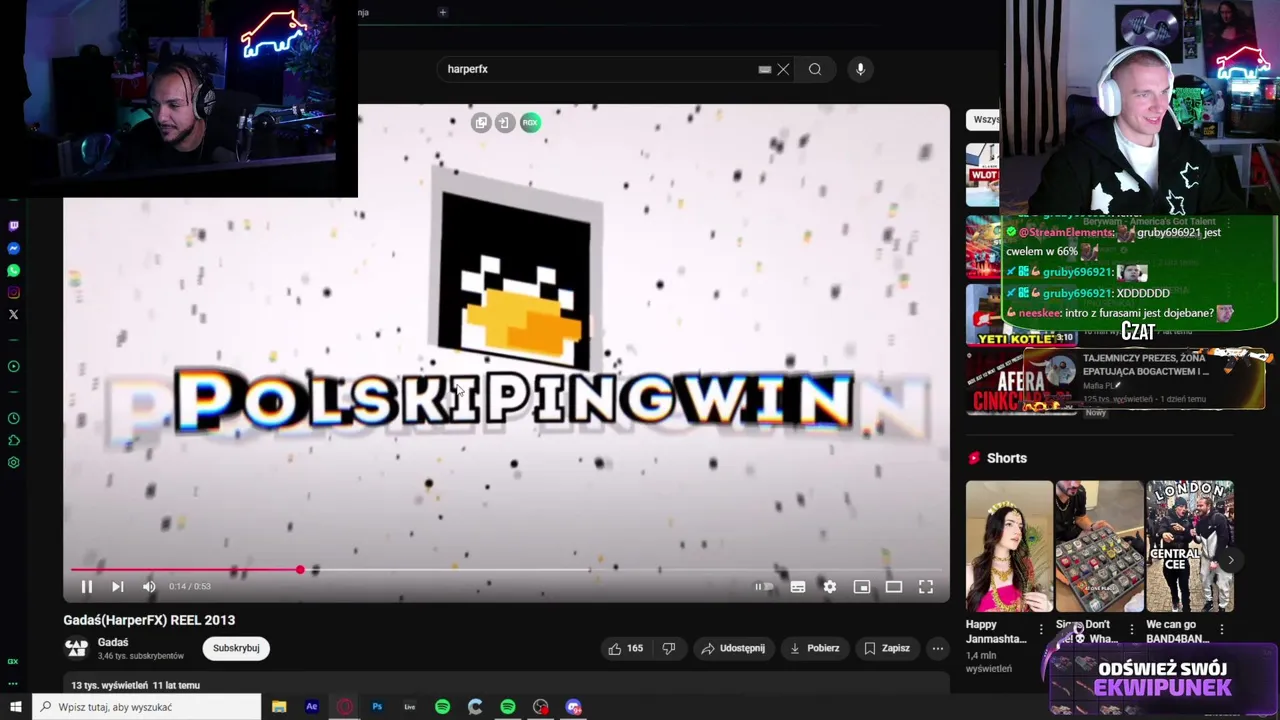Click the search magnifier button
Viewport: 1280px width, 720px height.
(x=815, y=69)
